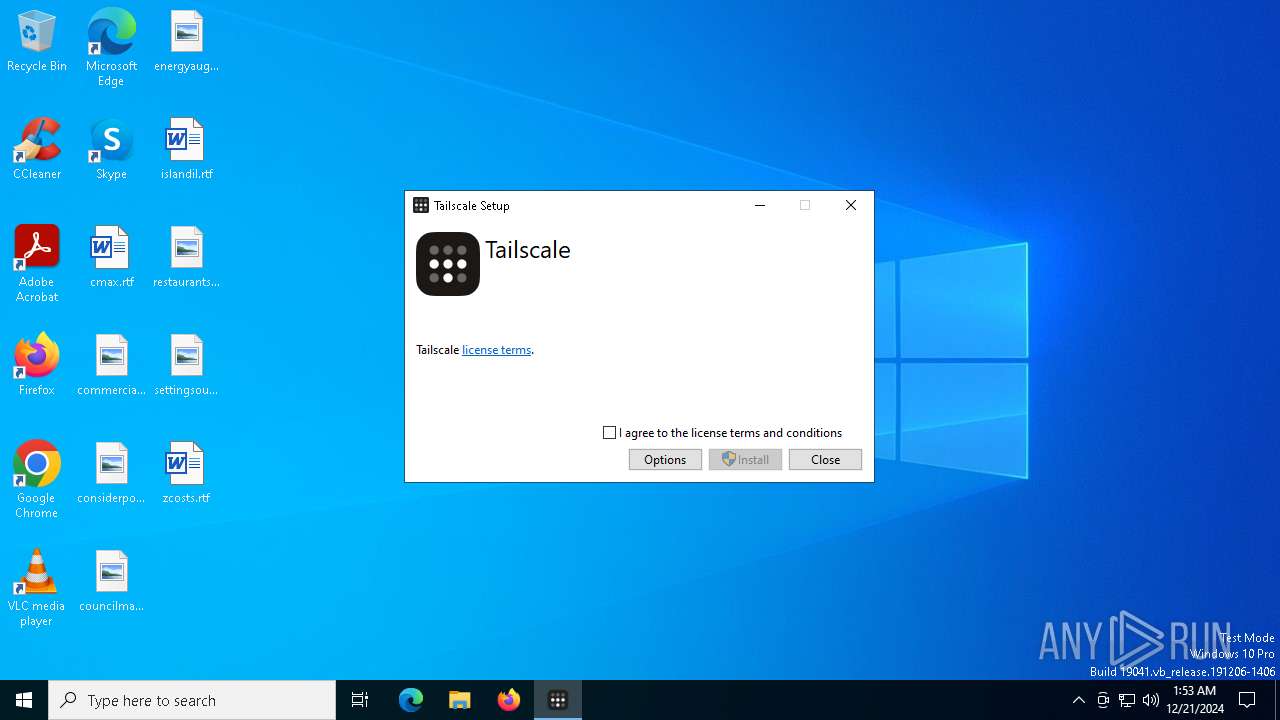Image resolution: width=1280 pixels, height=720 pixels.
Task: Launch Firefox from the taskbar
Action: pos(509,700)
